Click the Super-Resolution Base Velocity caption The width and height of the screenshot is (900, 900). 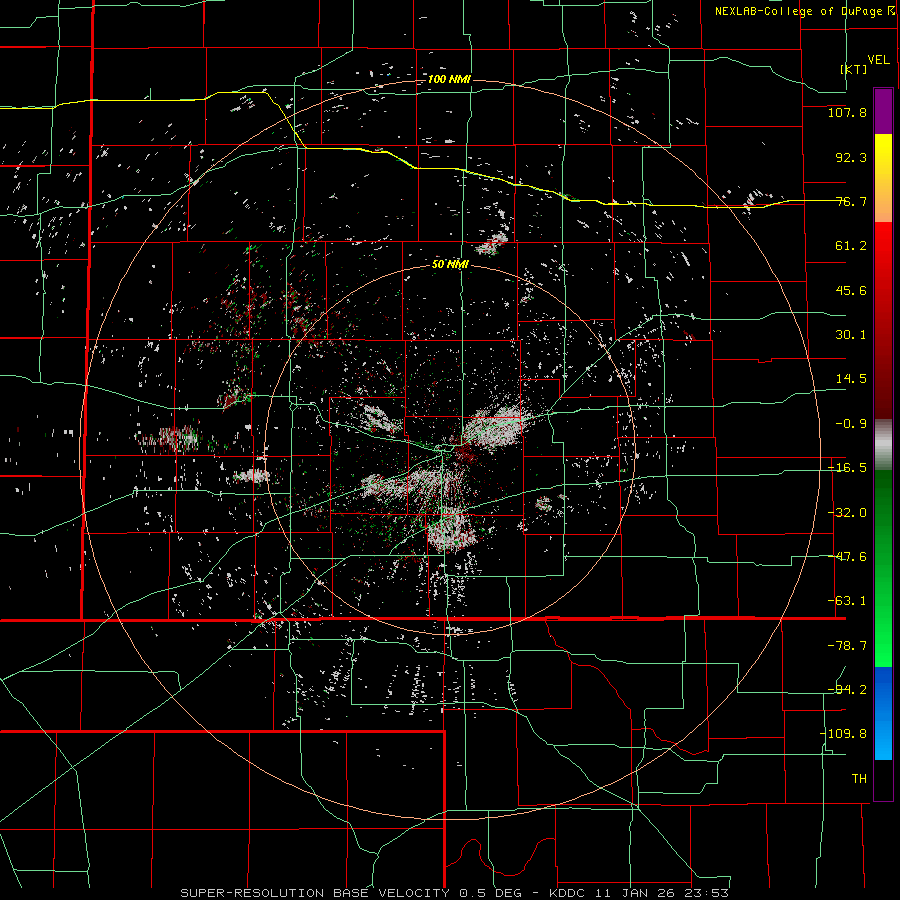coord(455,893)
